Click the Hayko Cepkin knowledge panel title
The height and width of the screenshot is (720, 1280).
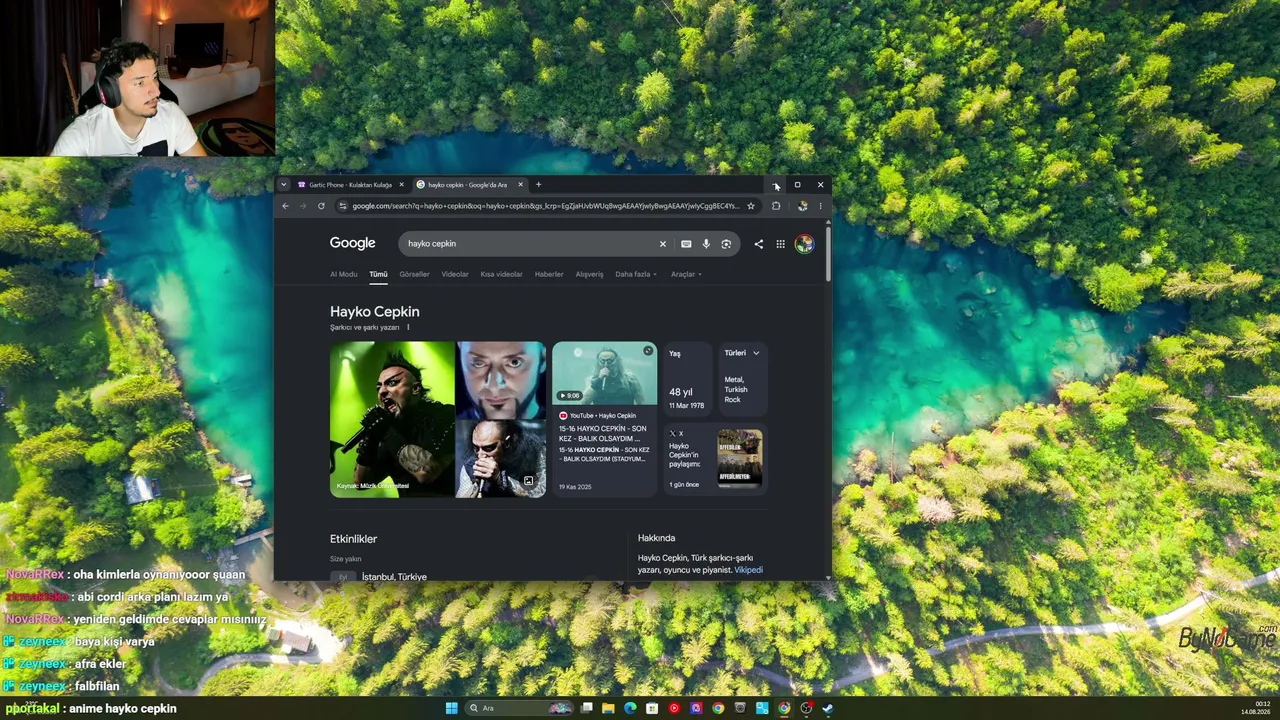coord(375,312)
